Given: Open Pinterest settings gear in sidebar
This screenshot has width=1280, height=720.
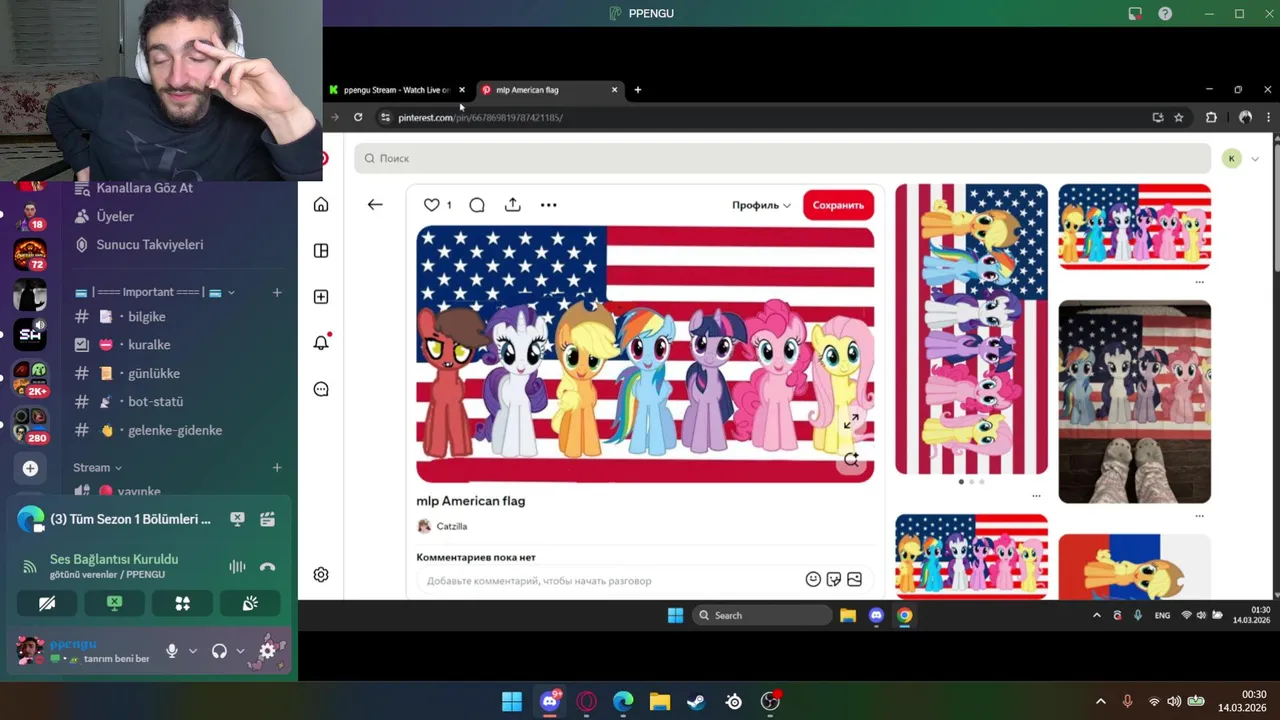Looking at the screenshot, I should click(321, 574).
